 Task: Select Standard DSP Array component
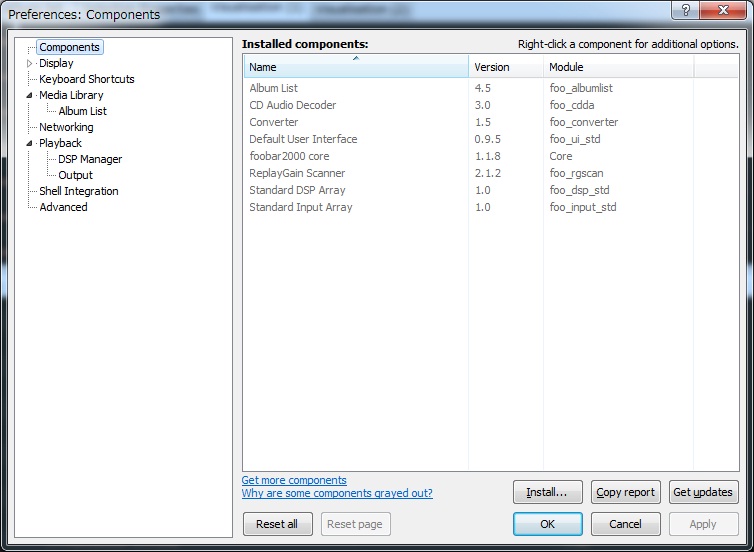(x=490, y=190)
